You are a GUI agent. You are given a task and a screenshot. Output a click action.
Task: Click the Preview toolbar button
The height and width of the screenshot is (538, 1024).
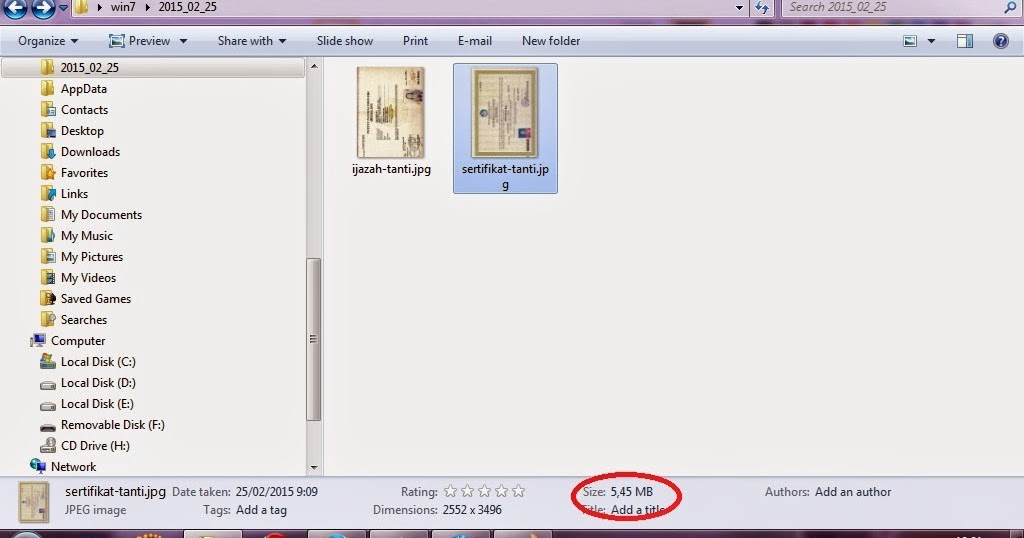pos(140,40)
